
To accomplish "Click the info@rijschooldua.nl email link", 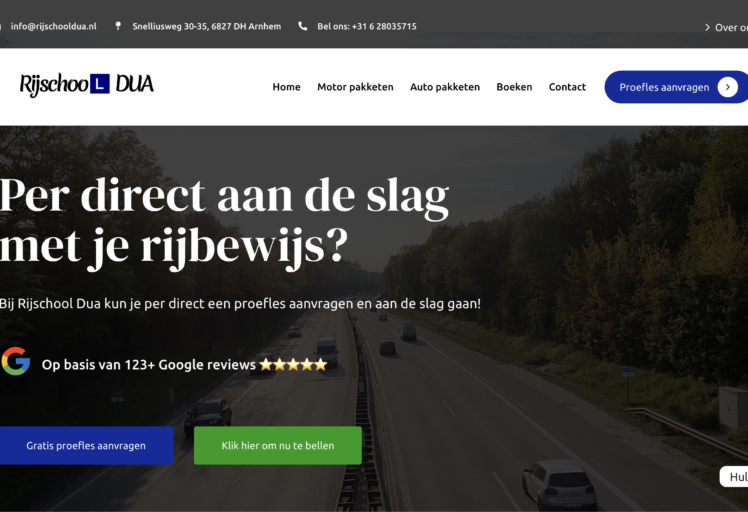I will (x=53, y=26).
